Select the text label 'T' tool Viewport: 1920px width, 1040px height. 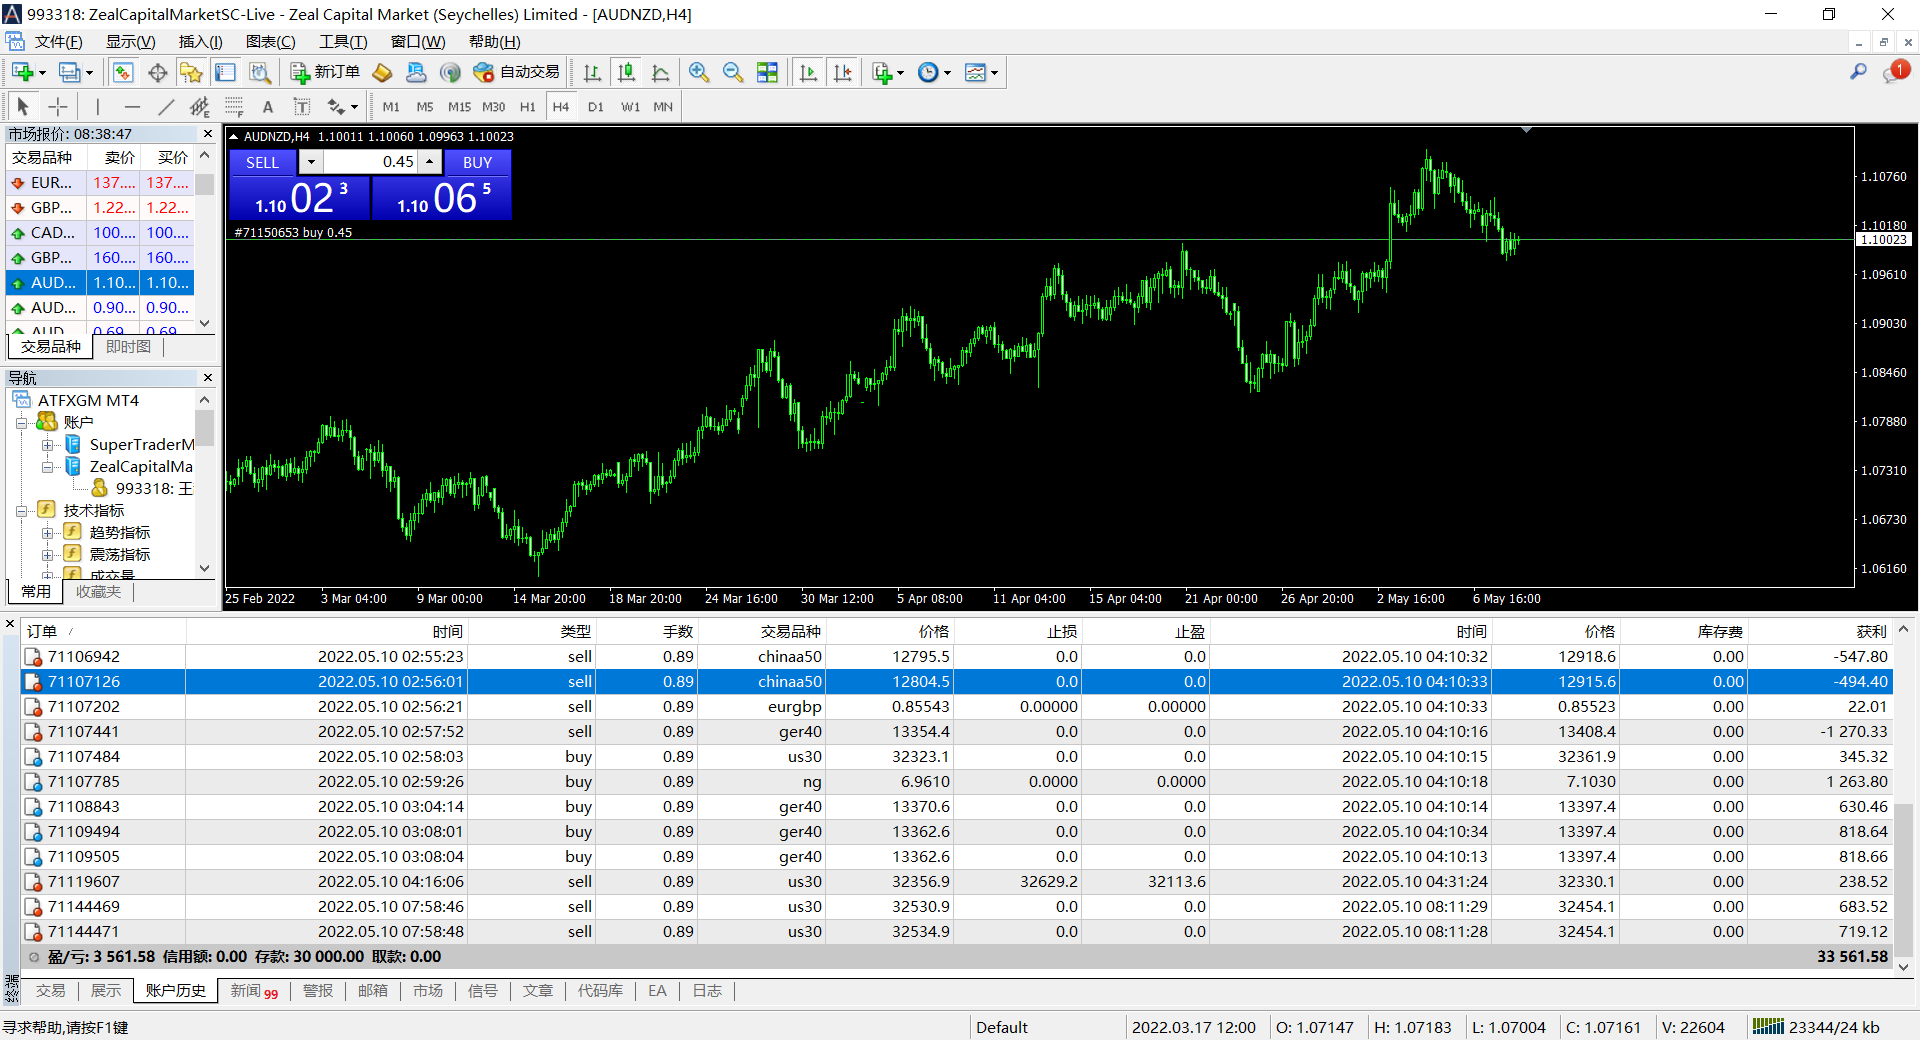[301, 106]
